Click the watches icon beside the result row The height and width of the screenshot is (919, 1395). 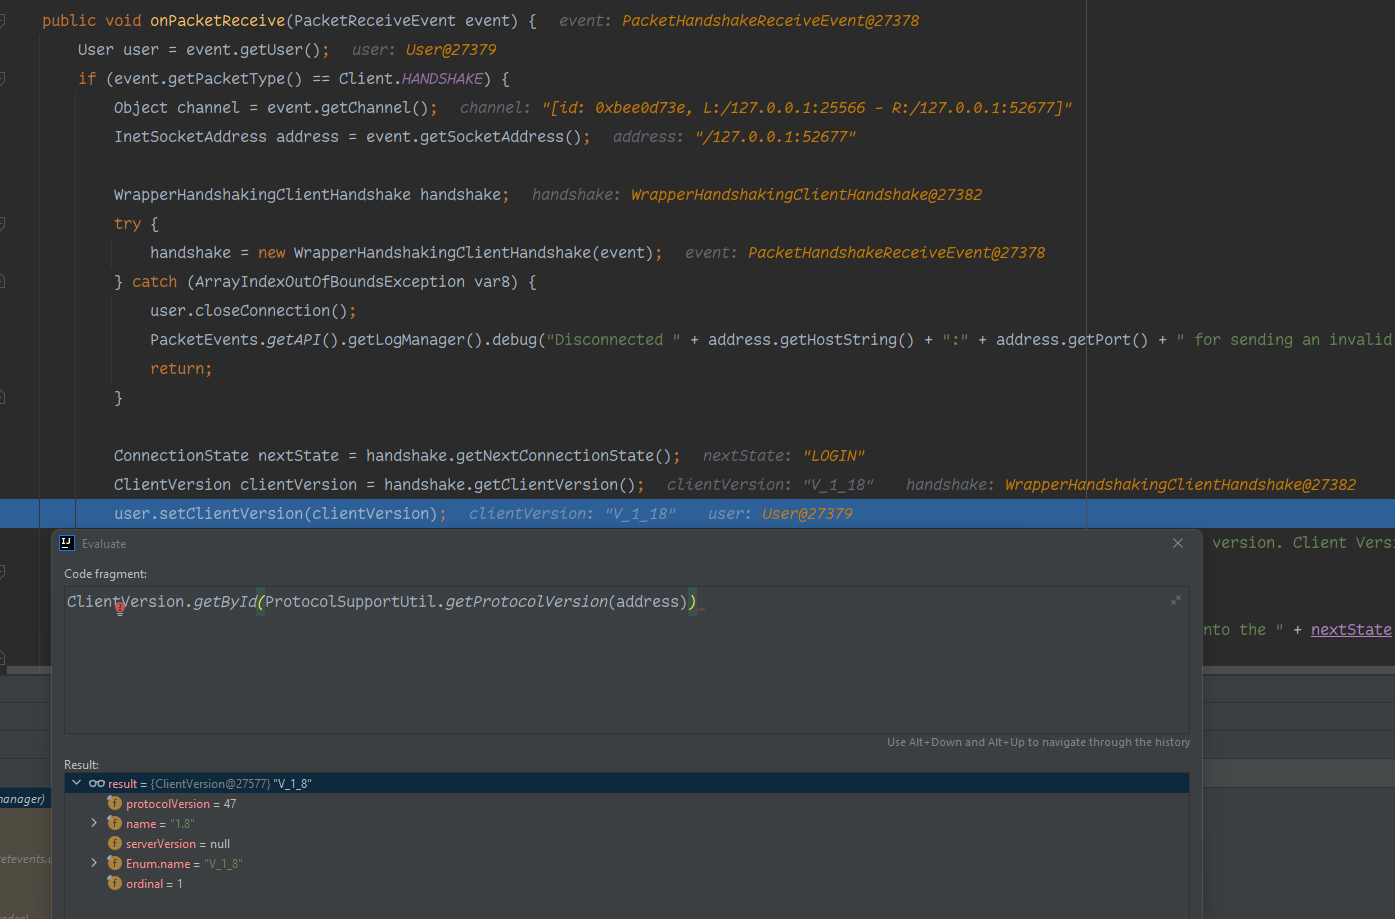click(98, 783)
